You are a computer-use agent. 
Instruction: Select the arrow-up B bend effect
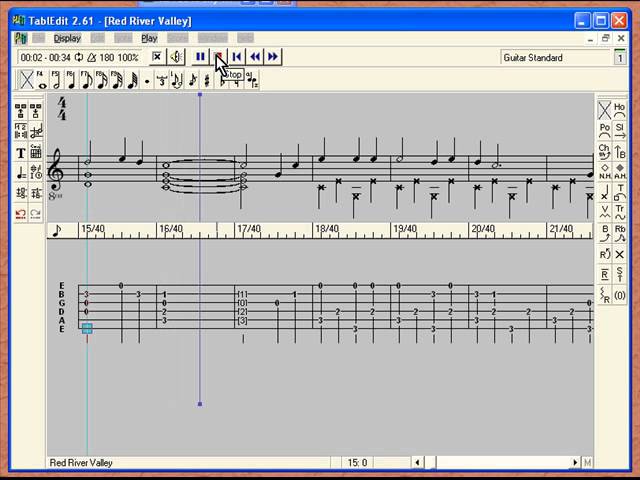619,151
